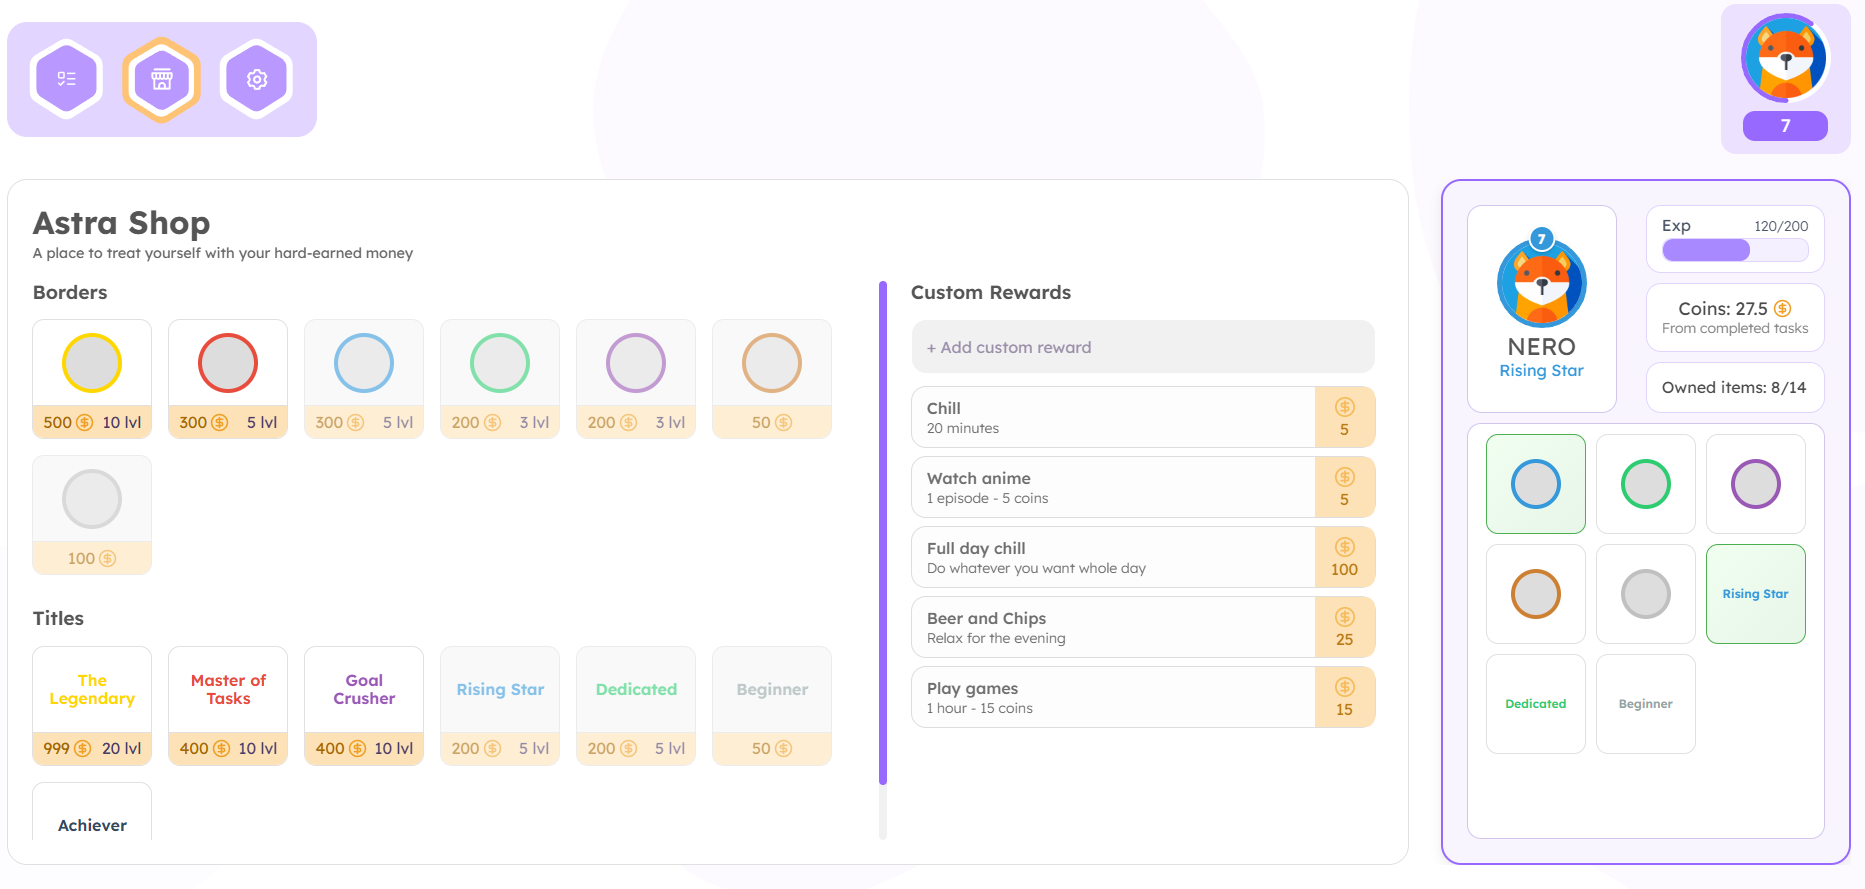Image resolution: width=1865 pixels, height=889 pixels.
Task: Click the shop panel vertical scrollbar
Action: pyautogui.click(x=883, y=533)
